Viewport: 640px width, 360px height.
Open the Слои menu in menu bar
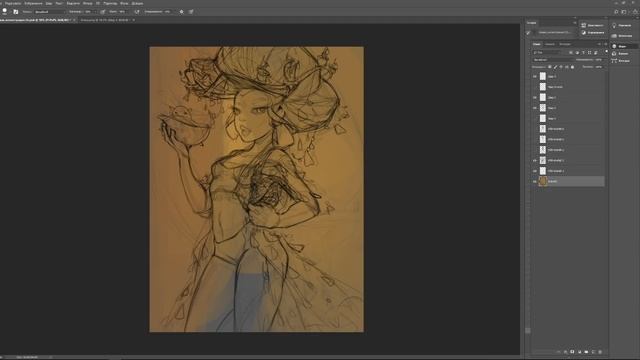pos(49,3)
